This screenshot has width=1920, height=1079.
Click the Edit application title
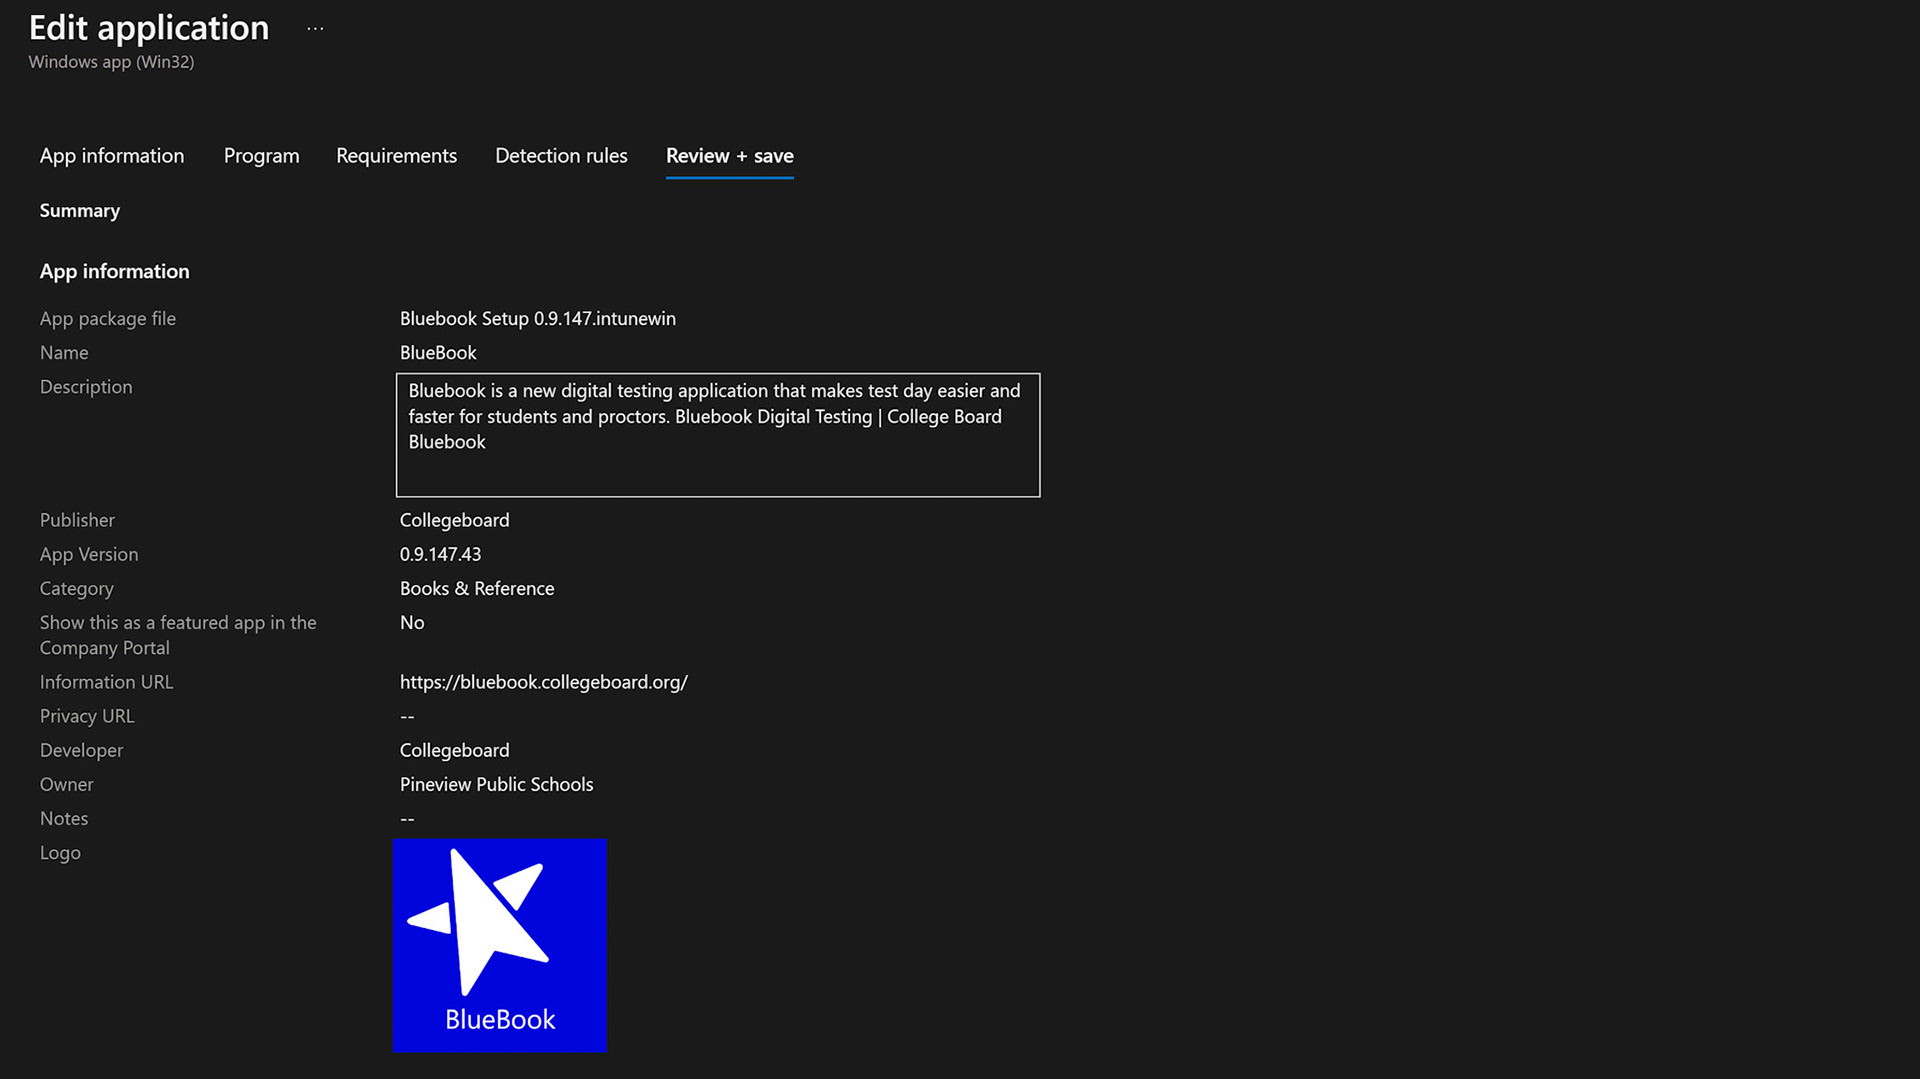[149, 28]
